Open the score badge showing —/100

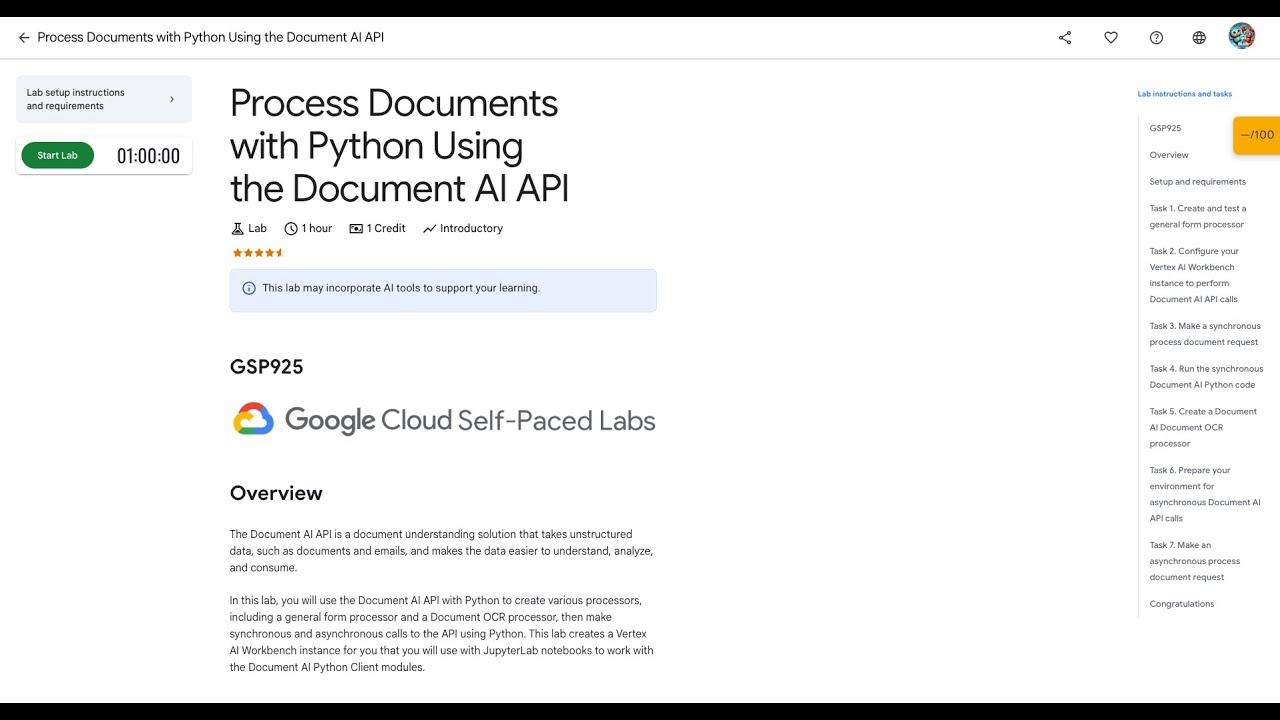pyautogui.click(x=1256, y=135)
